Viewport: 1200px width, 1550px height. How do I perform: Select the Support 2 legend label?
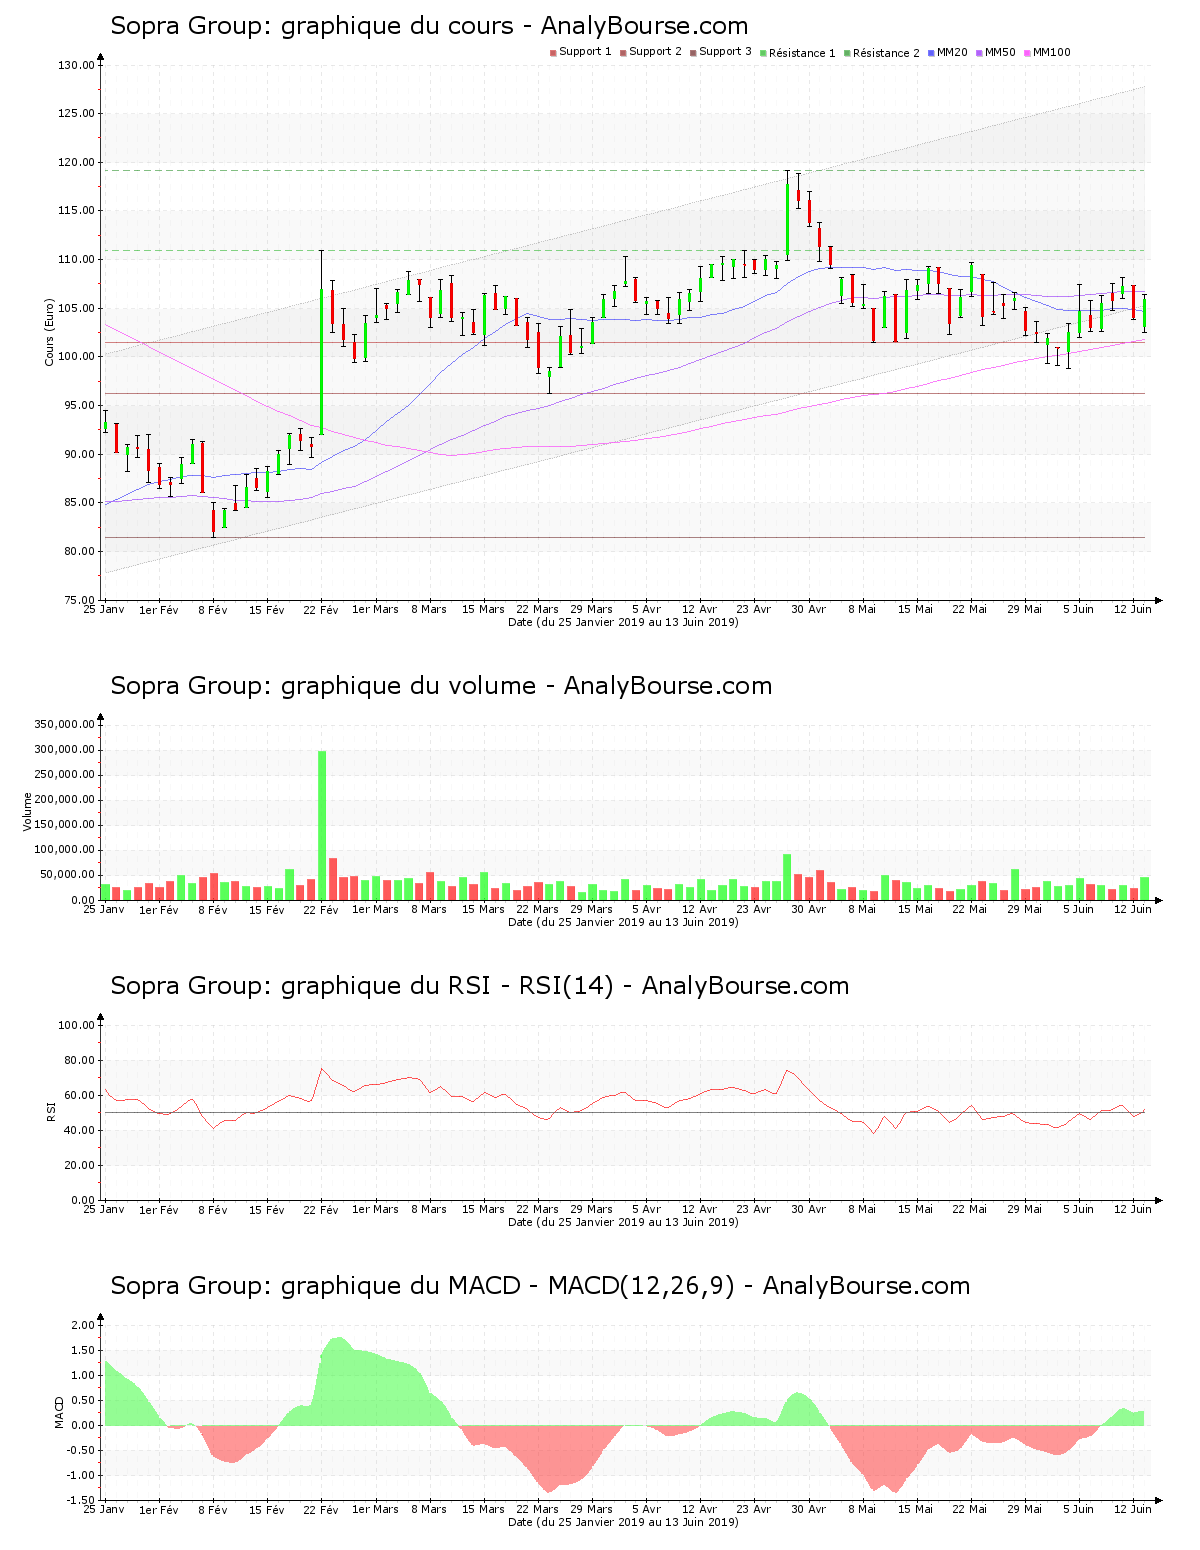655,52
